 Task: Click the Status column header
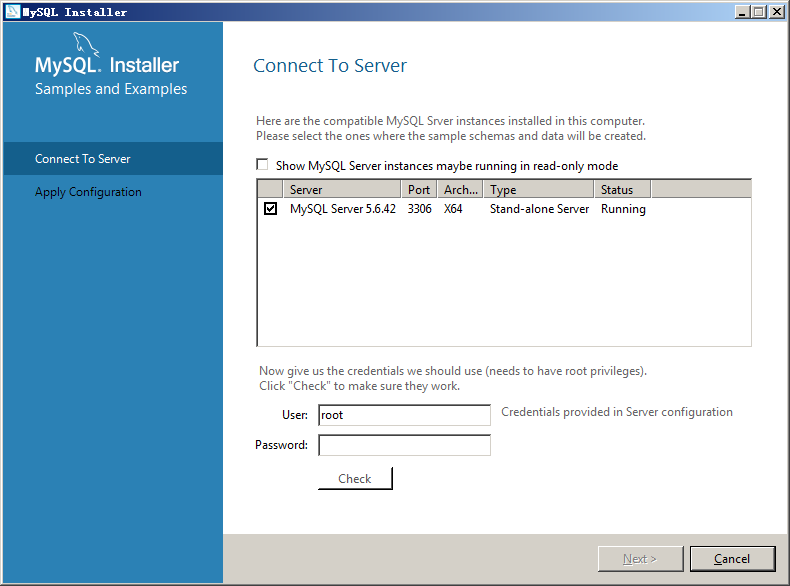pyautogui.click(x=623, y=189)
